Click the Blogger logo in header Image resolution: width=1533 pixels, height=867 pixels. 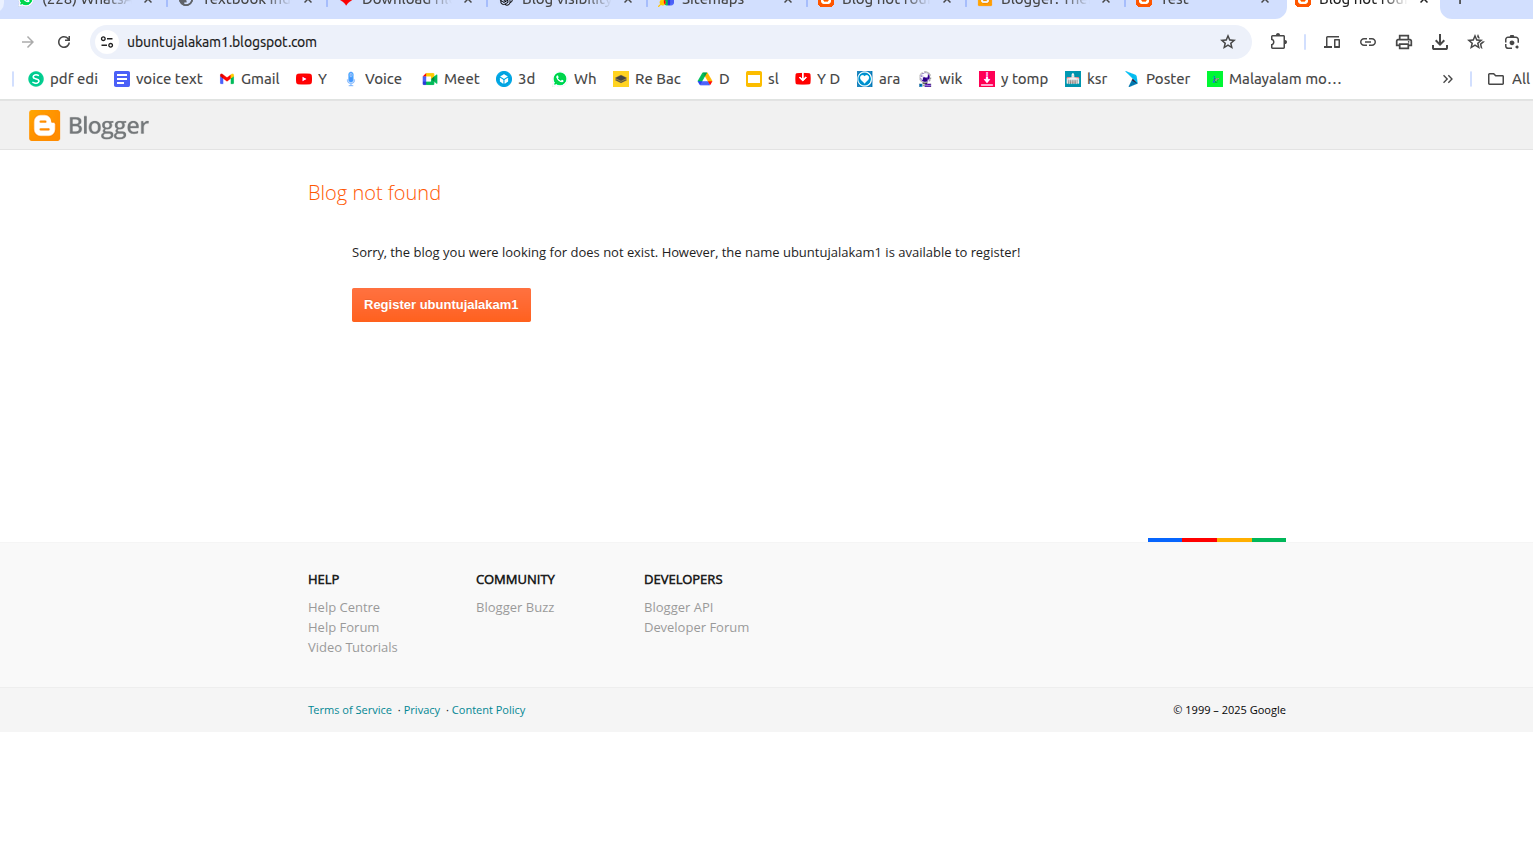(x=89, y=126)
